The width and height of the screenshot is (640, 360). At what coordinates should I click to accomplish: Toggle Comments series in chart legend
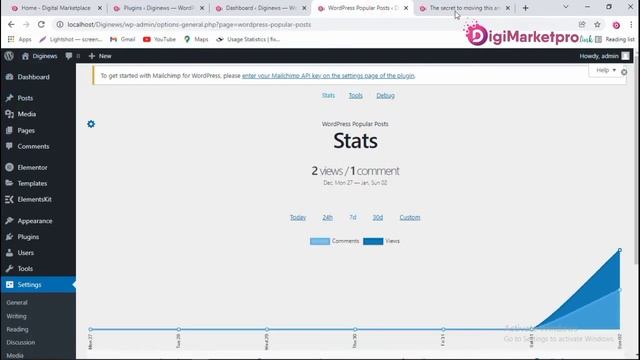click(x=334, y=241)
